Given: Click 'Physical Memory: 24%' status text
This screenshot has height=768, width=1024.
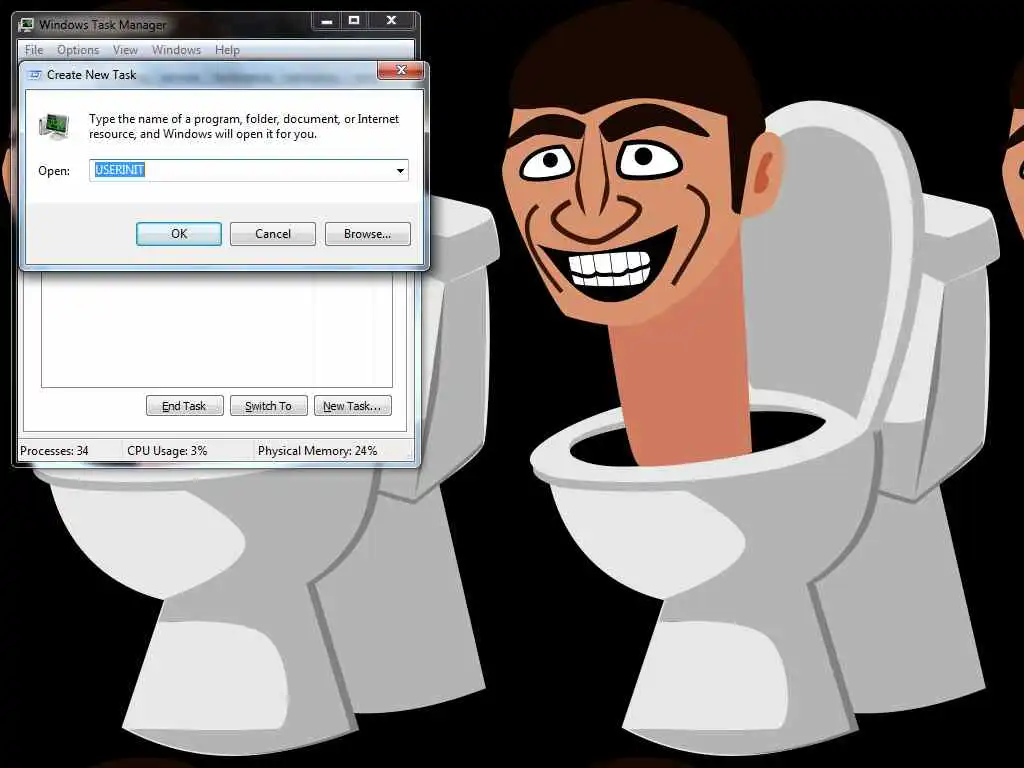Looking at the screenshot, I should click(x=317, y=451).
